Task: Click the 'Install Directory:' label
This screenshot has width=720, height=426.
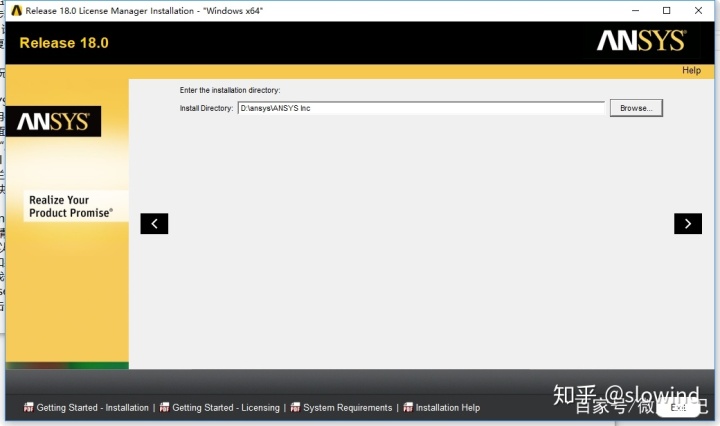Action: pyautogui.click(x=206, y=108)
